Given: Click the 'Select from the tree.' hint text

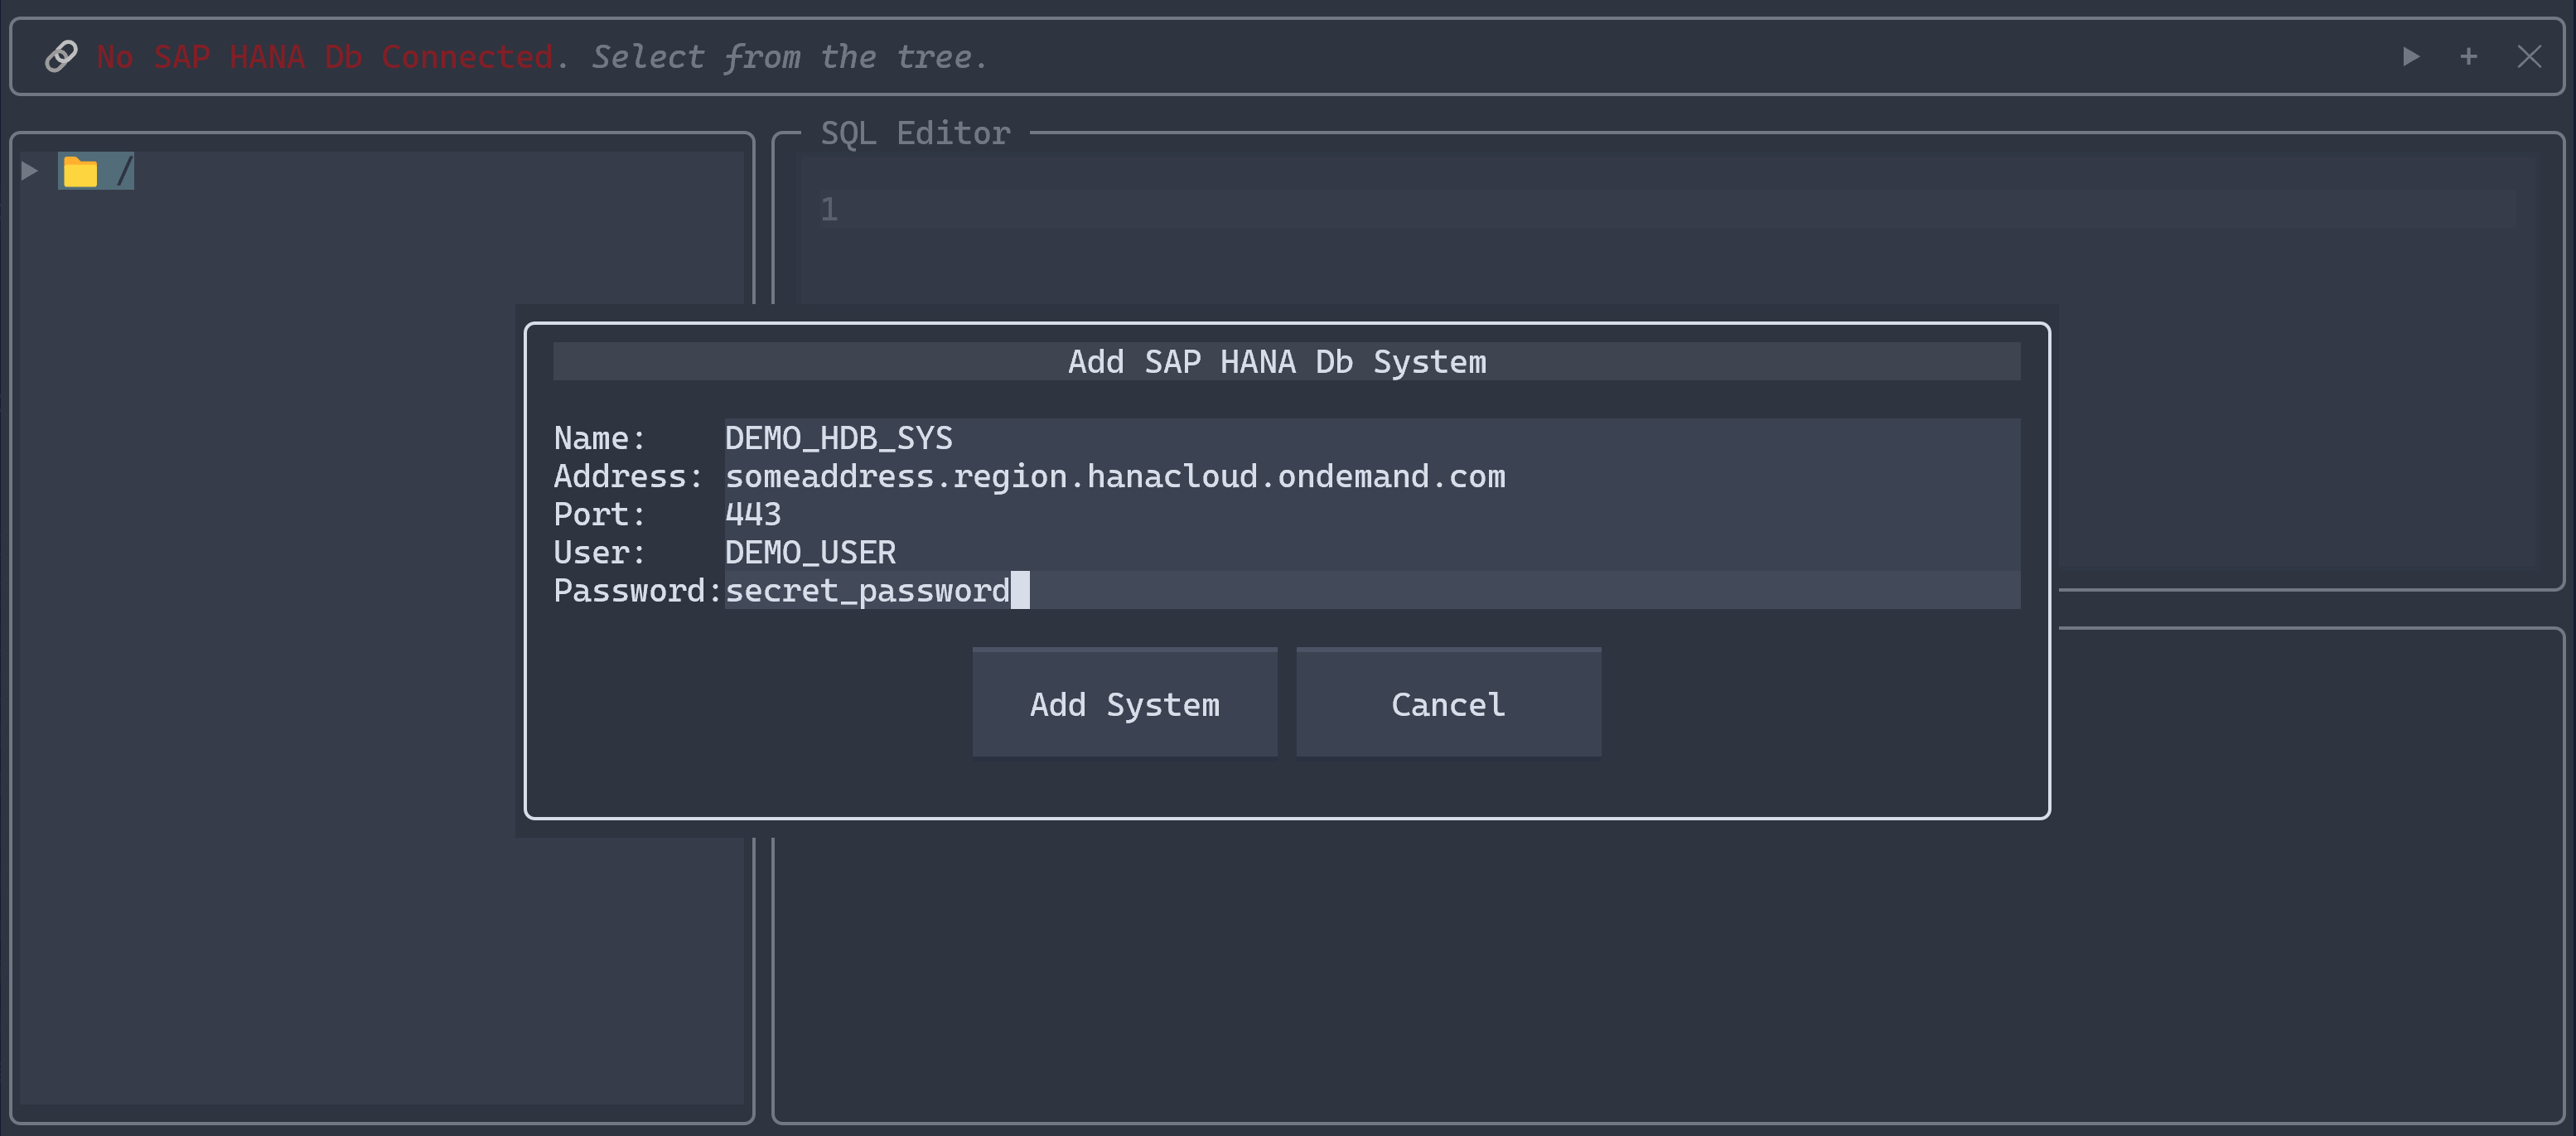Looking at the screenshot, I should (789, 57).
